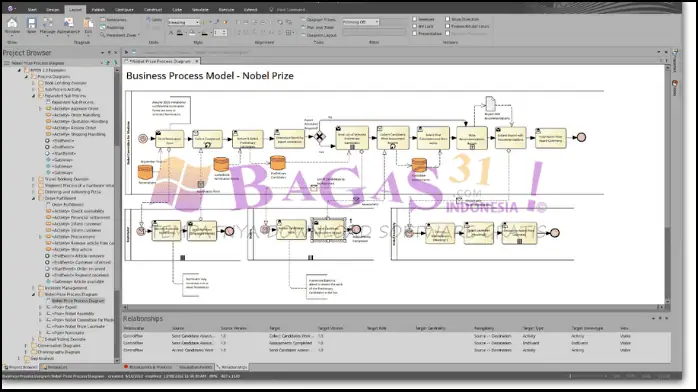Click the pink start event in the top lane
Image resolution: width=698 pixels, height=392 pixels.
143,139
